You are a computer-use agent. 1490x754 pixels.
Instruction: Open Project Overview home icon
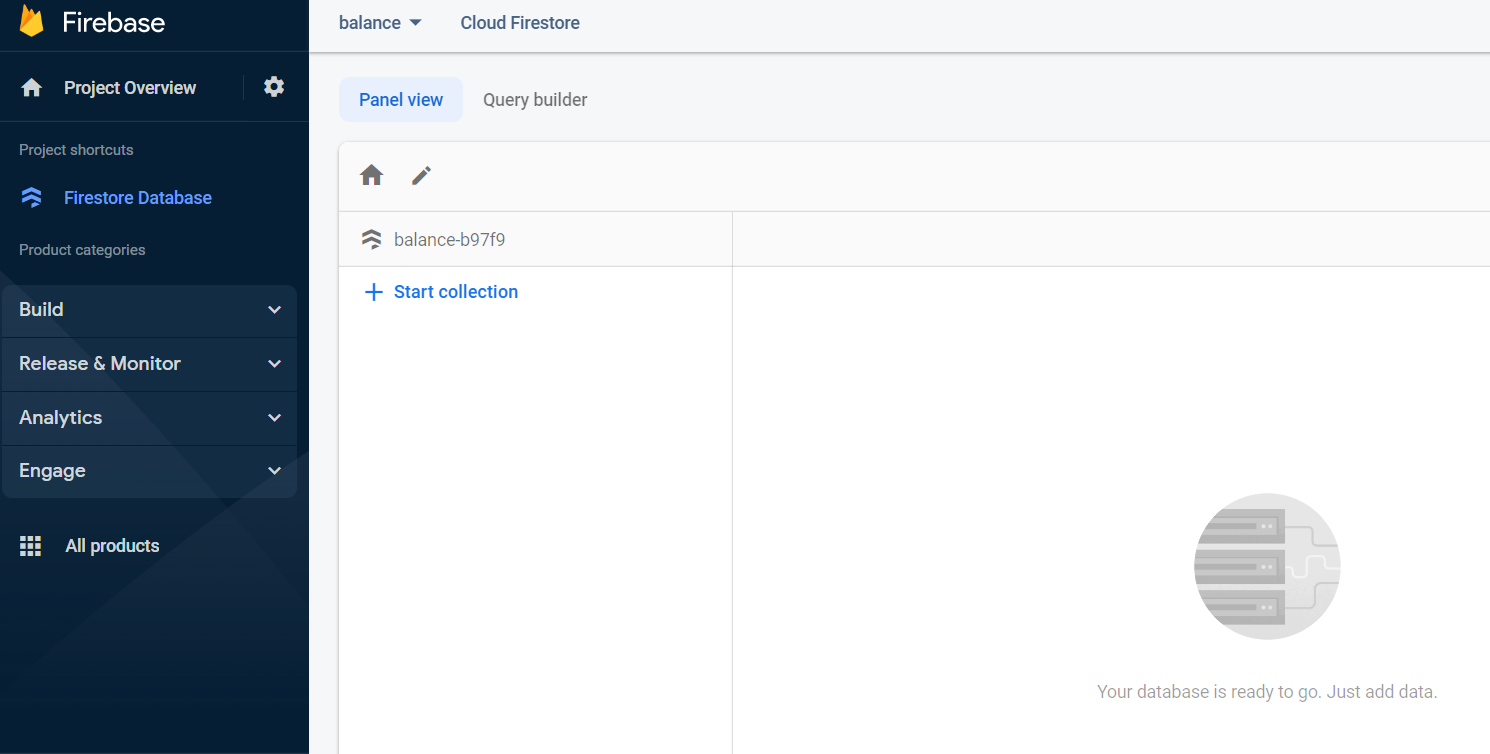(32, 88)
